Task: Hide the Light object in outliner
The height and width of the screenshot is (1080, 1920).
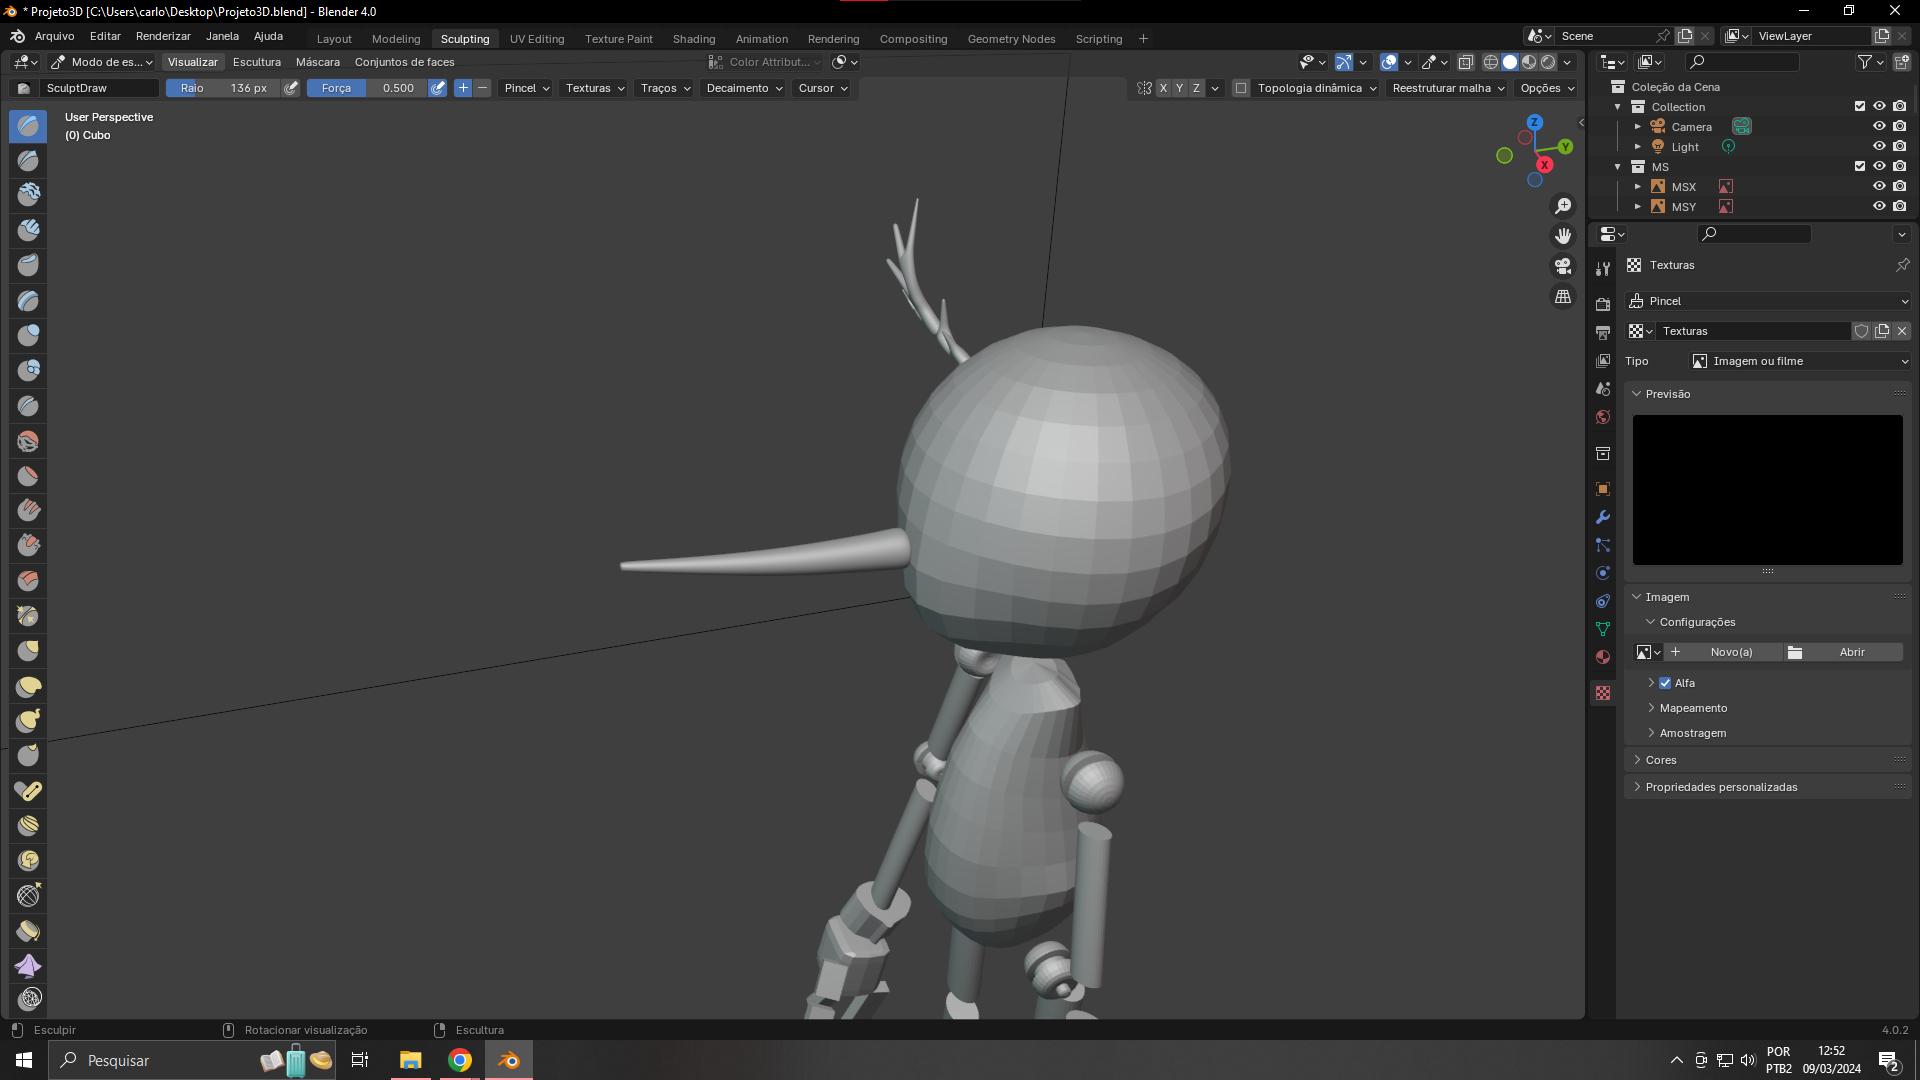Action: 1879,147
